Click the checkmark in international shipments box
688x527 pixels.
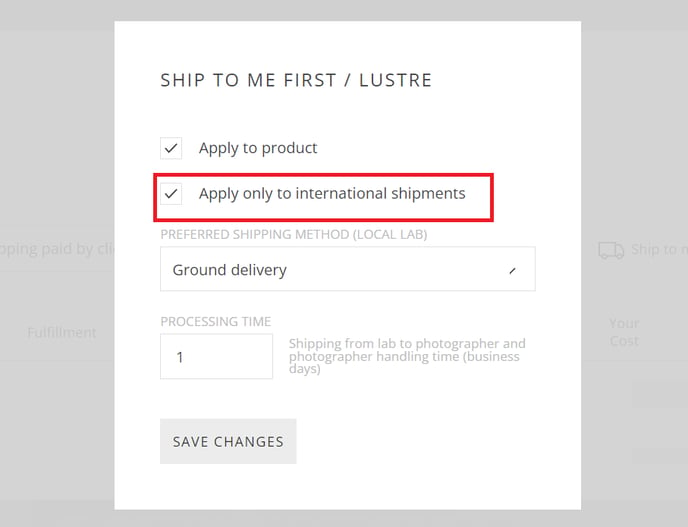click(x=171, y=194)
